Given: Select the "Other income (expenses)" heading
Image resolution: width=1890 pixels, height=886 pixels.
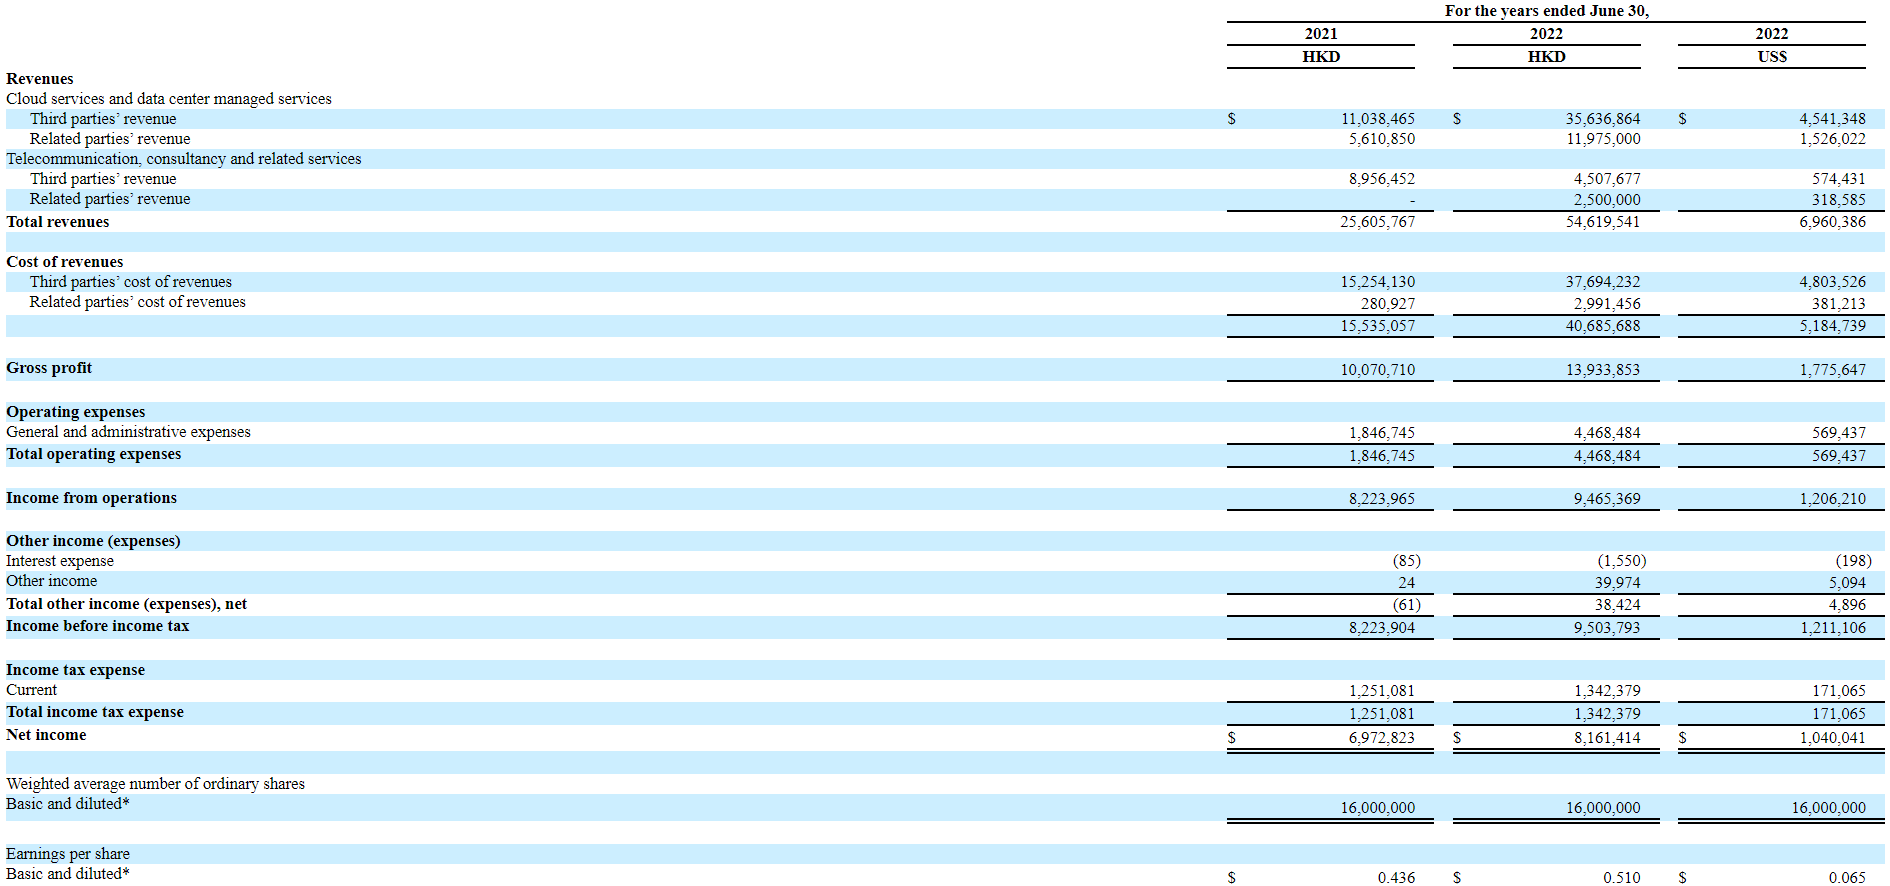Looking at the screenshot, I should pos(93,541).
